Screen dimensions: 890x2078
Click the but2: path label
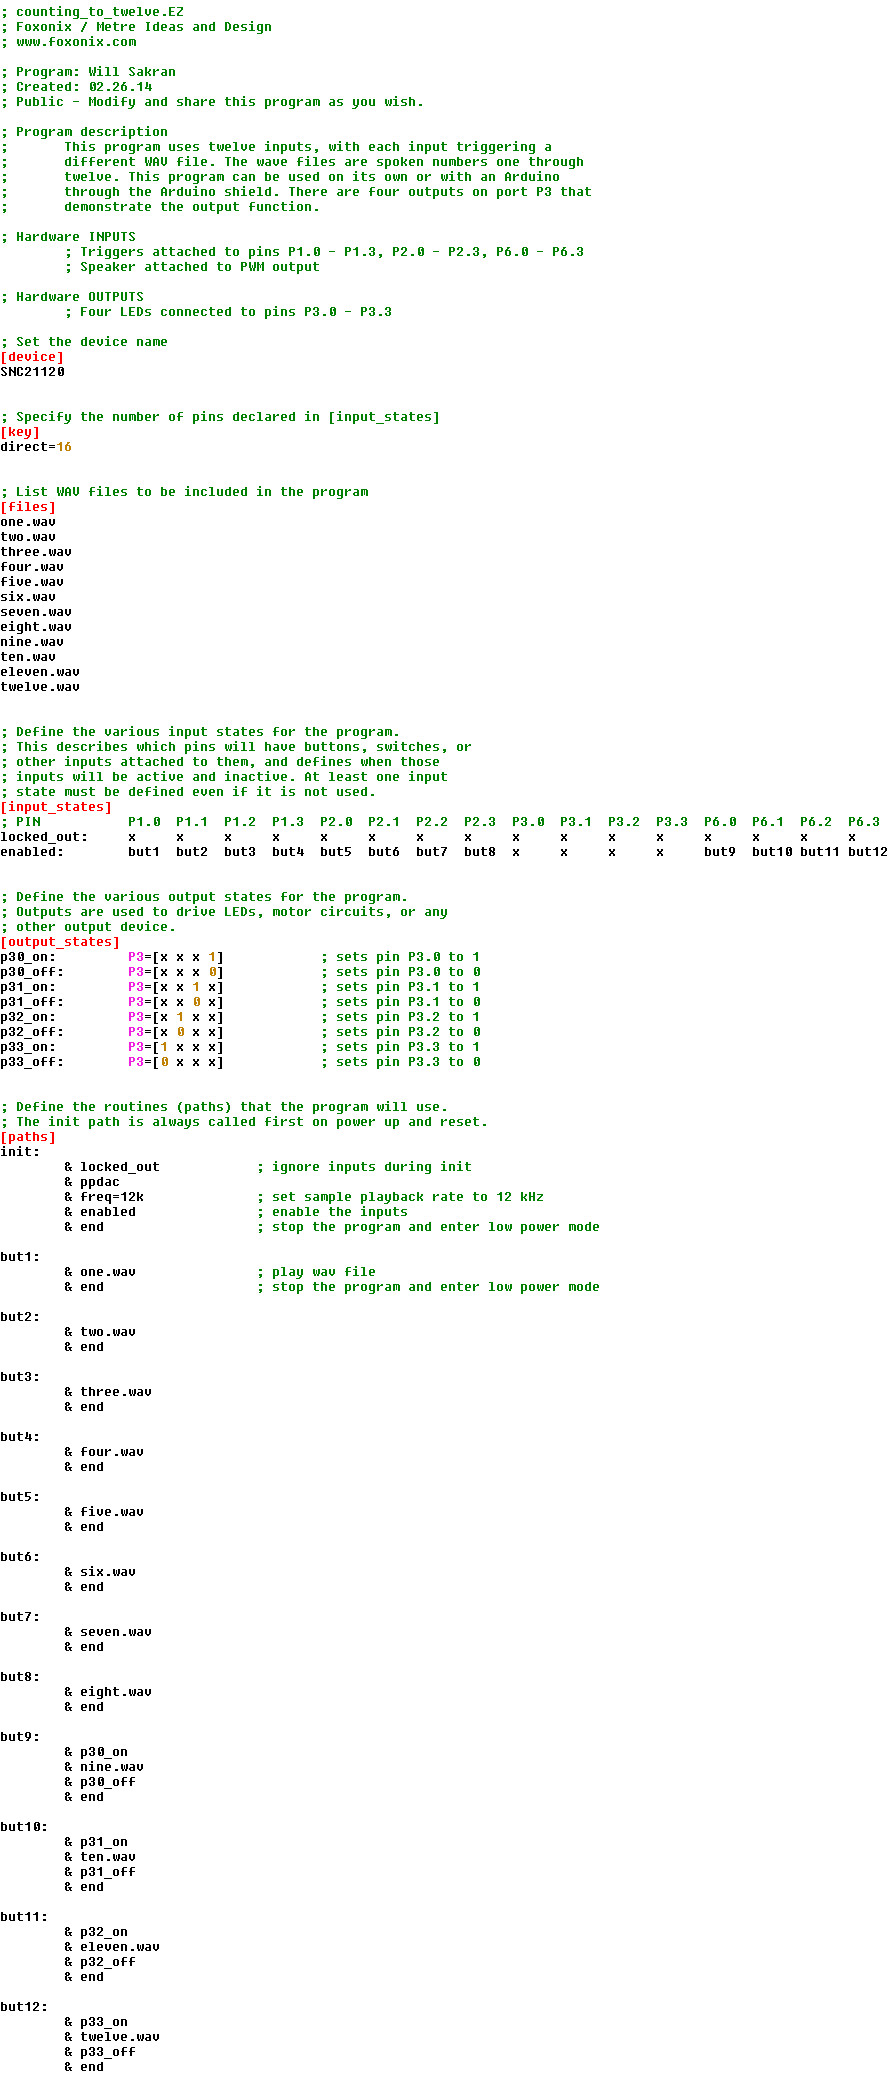(x=20, y=1317)
